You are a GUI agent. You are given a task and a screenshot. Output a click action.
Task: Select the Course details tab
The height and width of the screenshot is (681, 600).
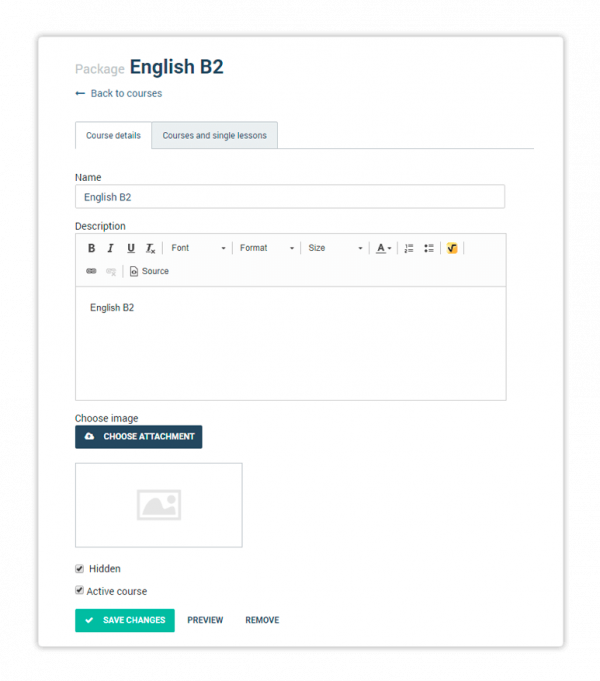coord(113,135)
